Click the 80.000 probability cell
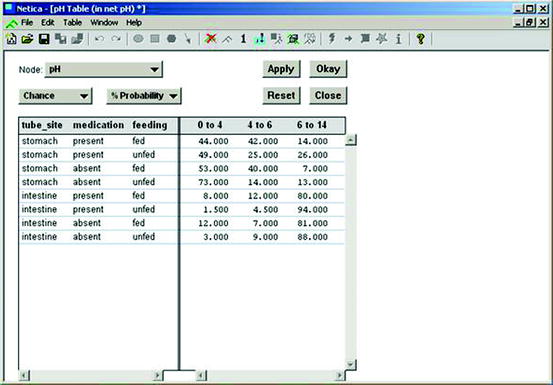553x385 pixels. click(313, 196)
